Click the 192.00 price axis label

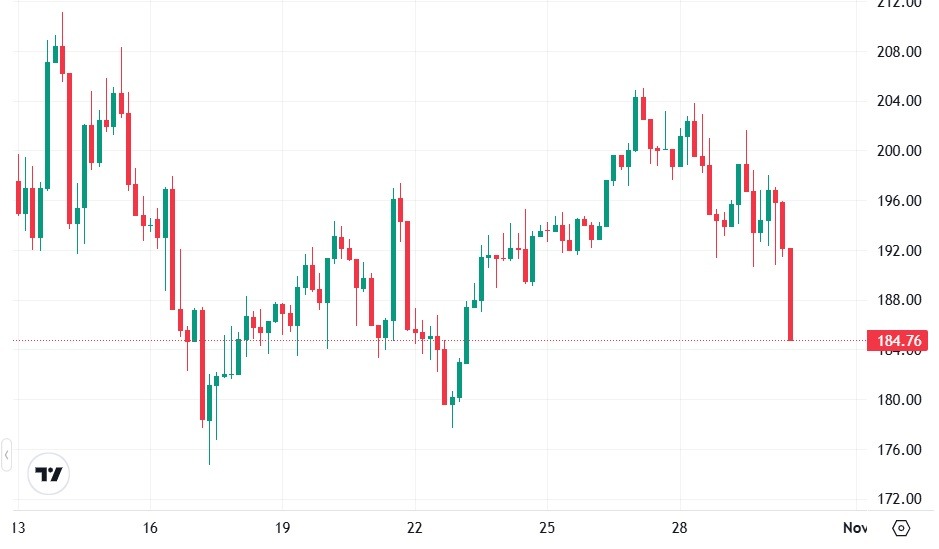[x=898, y=251]
